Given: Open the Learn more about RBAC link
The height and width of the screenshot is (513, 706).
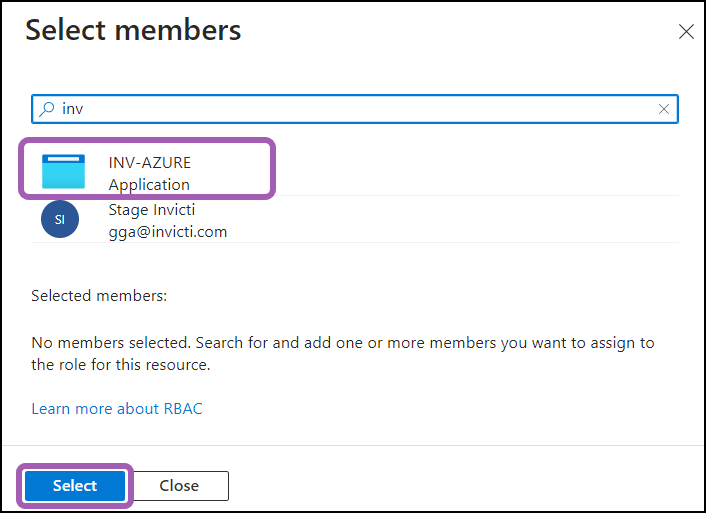Looking at the screenshot, I should click(x=117, y=409).
